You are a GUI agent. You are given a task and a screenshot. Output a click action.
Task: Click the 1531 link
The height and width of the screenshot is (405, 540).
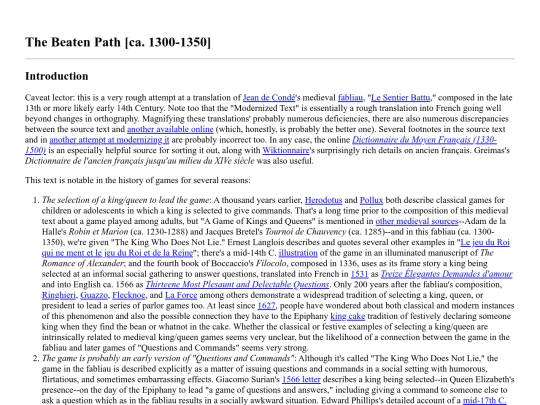coord(359,274)
